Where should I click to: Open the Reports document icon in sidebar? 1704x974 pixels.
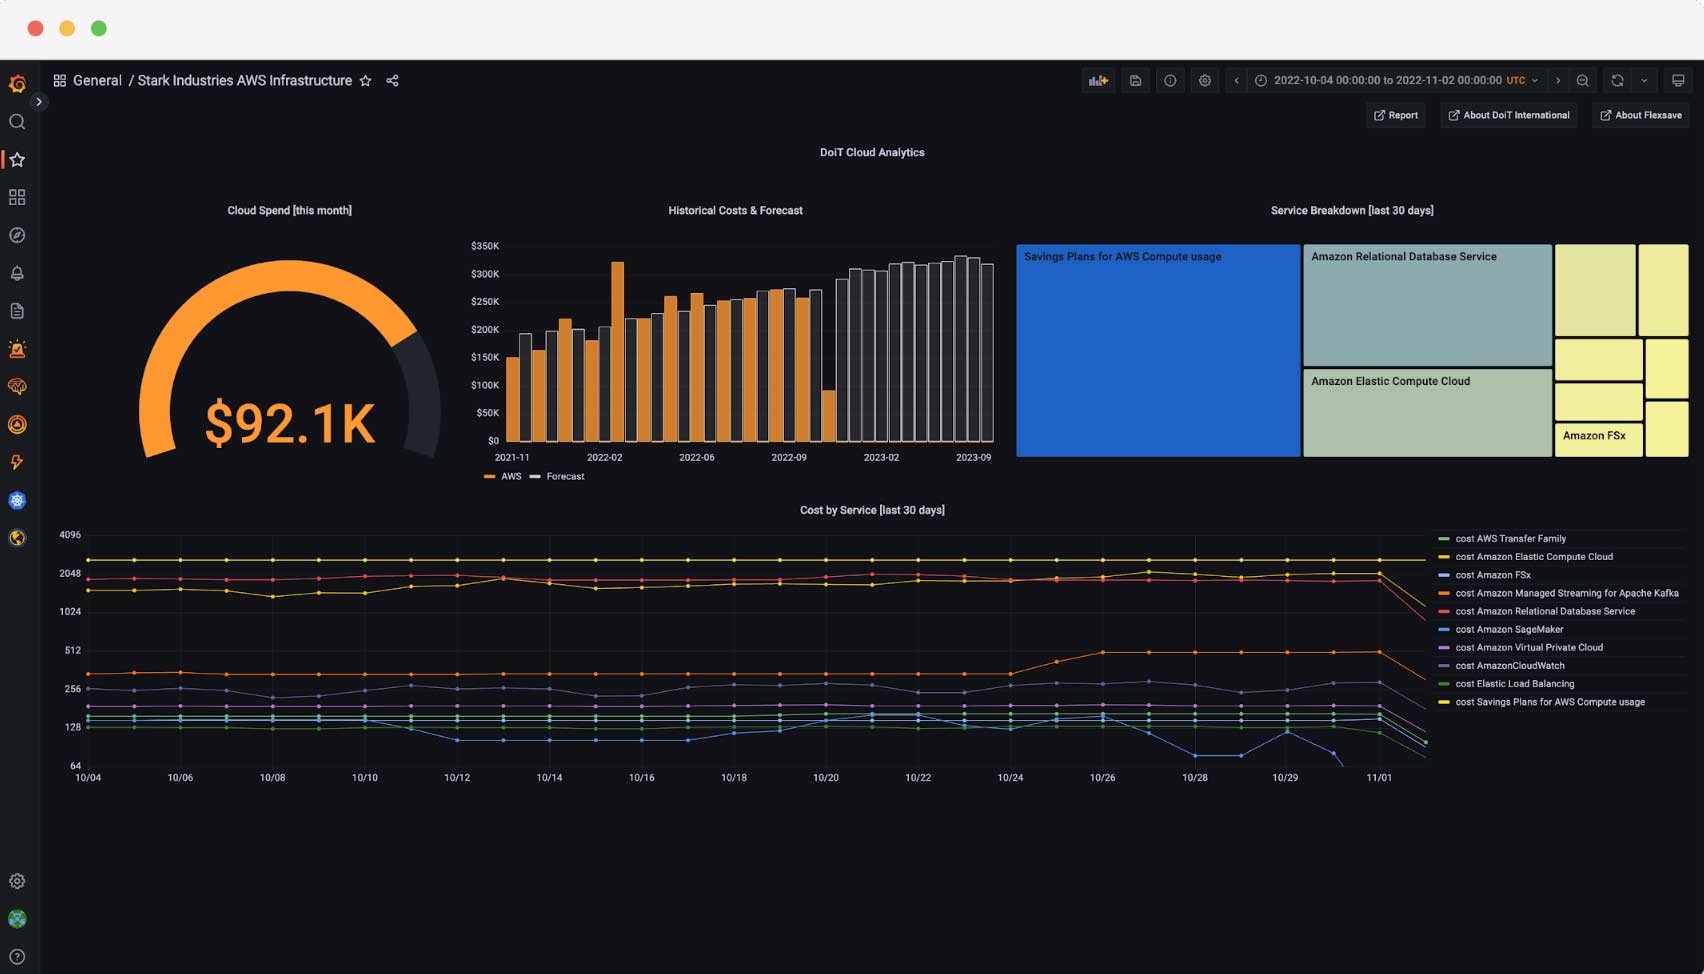tap(17, 311)
